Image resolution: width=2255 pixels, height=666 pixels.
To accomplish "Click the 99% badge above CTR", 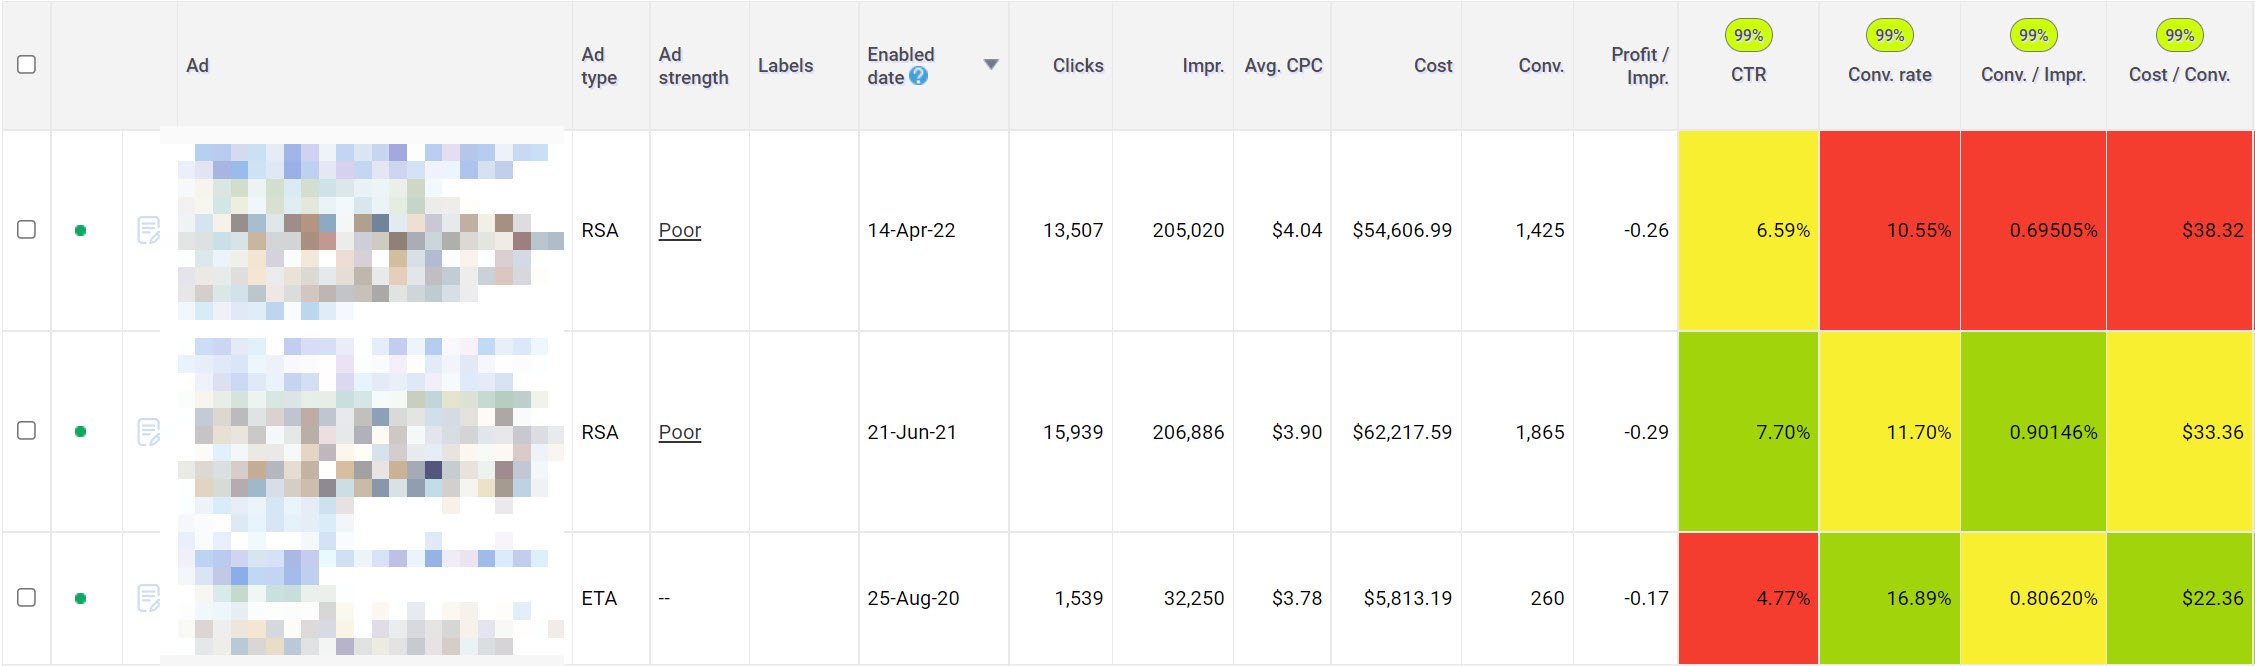I will 1748,36.
